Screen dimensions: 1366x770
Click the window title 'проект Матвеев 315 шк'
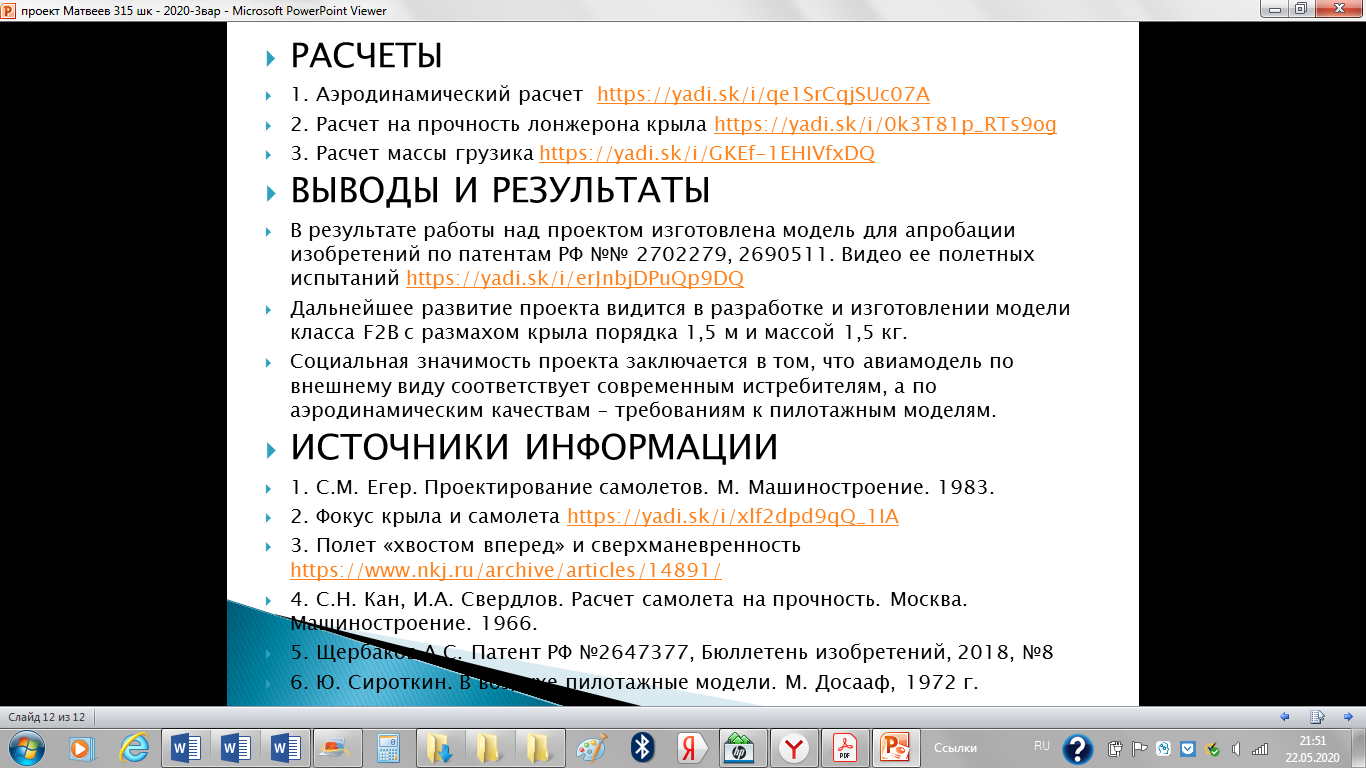[203, 10]
